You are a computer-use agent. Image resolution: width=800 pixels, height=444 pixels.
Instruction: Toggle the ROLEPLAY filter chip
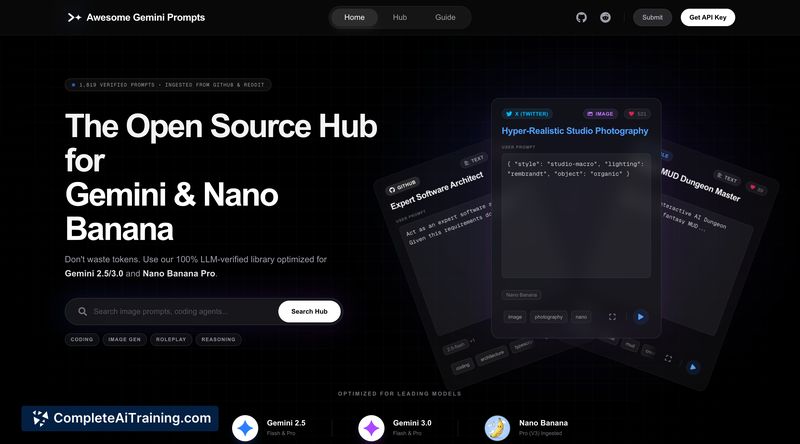[171, 340]
